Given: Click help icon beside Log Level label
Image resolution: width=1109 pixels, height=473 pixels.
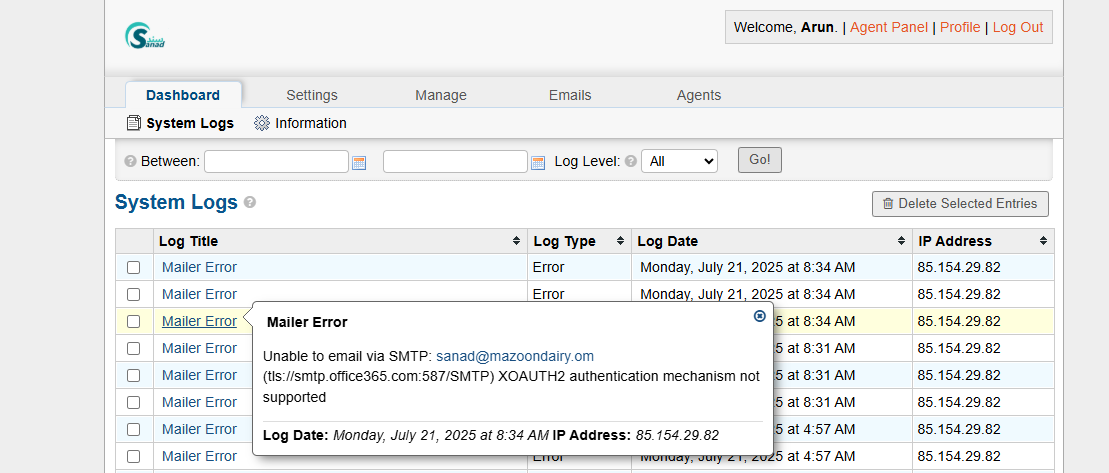Looking at the screenshot, I should point(631,161).
